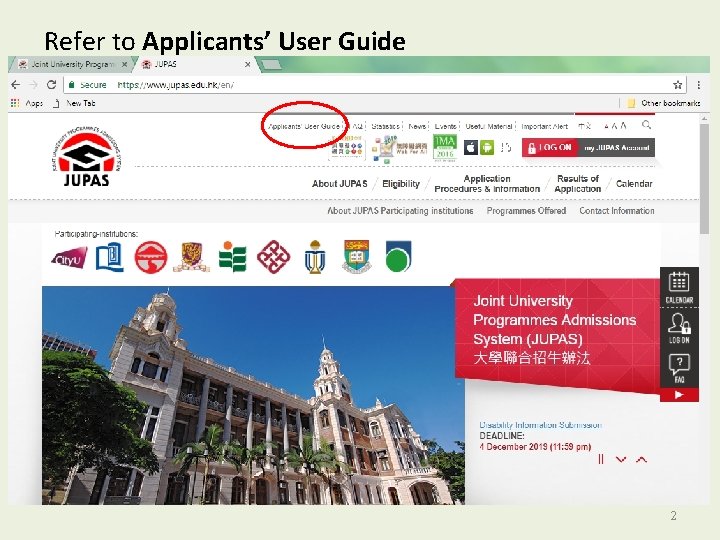Open the Chrome three-dot menu
Screen dimensions: 720x540
698,84
